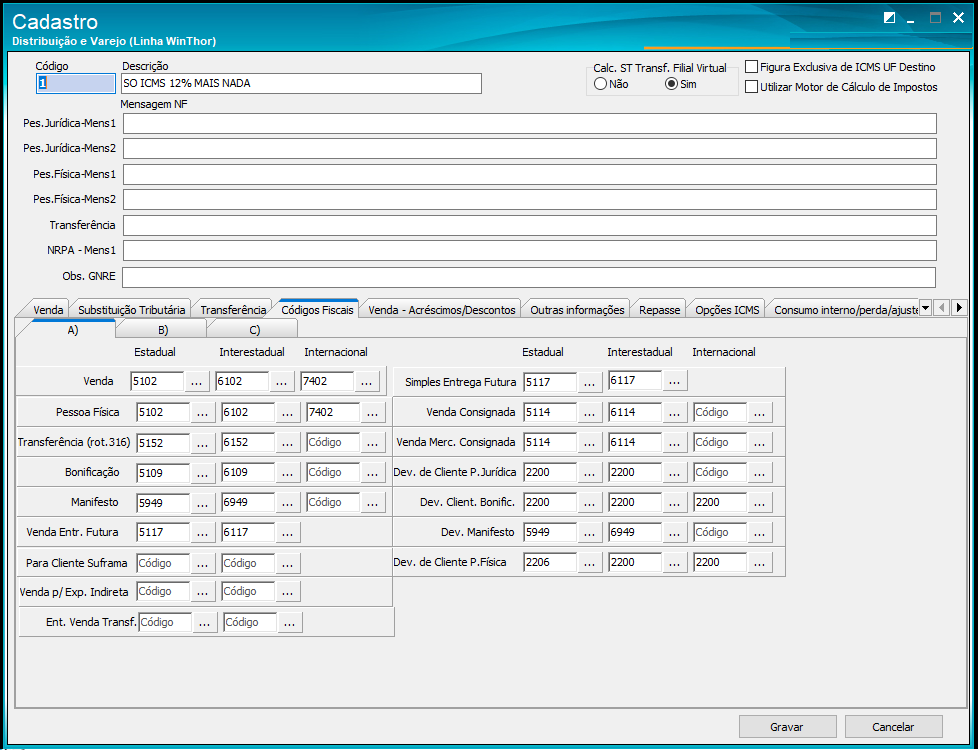Open lookup for Dev. de Cliente P.Física Estadual 2206
978x750 pixels.
click(589, 562)
